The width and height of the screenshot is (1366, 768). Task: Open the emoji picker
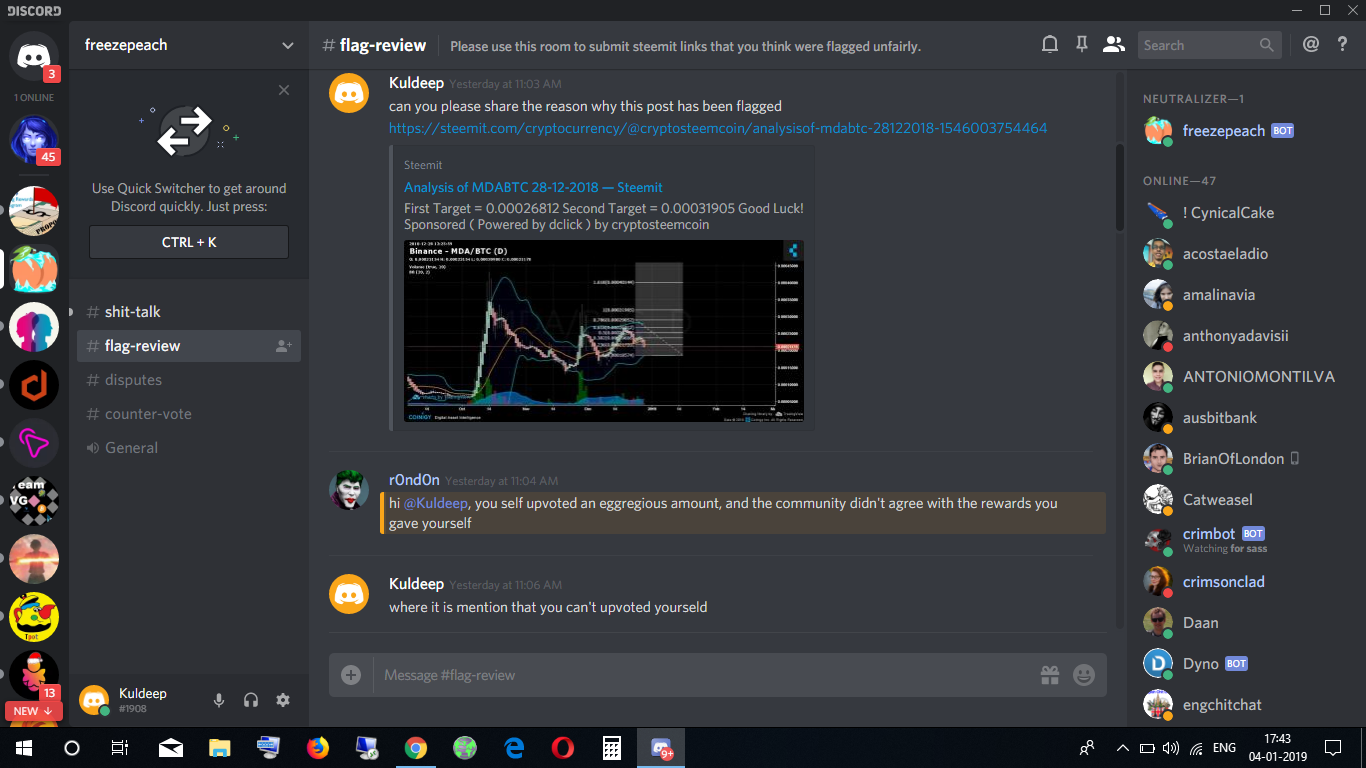tap(1084, 675)
